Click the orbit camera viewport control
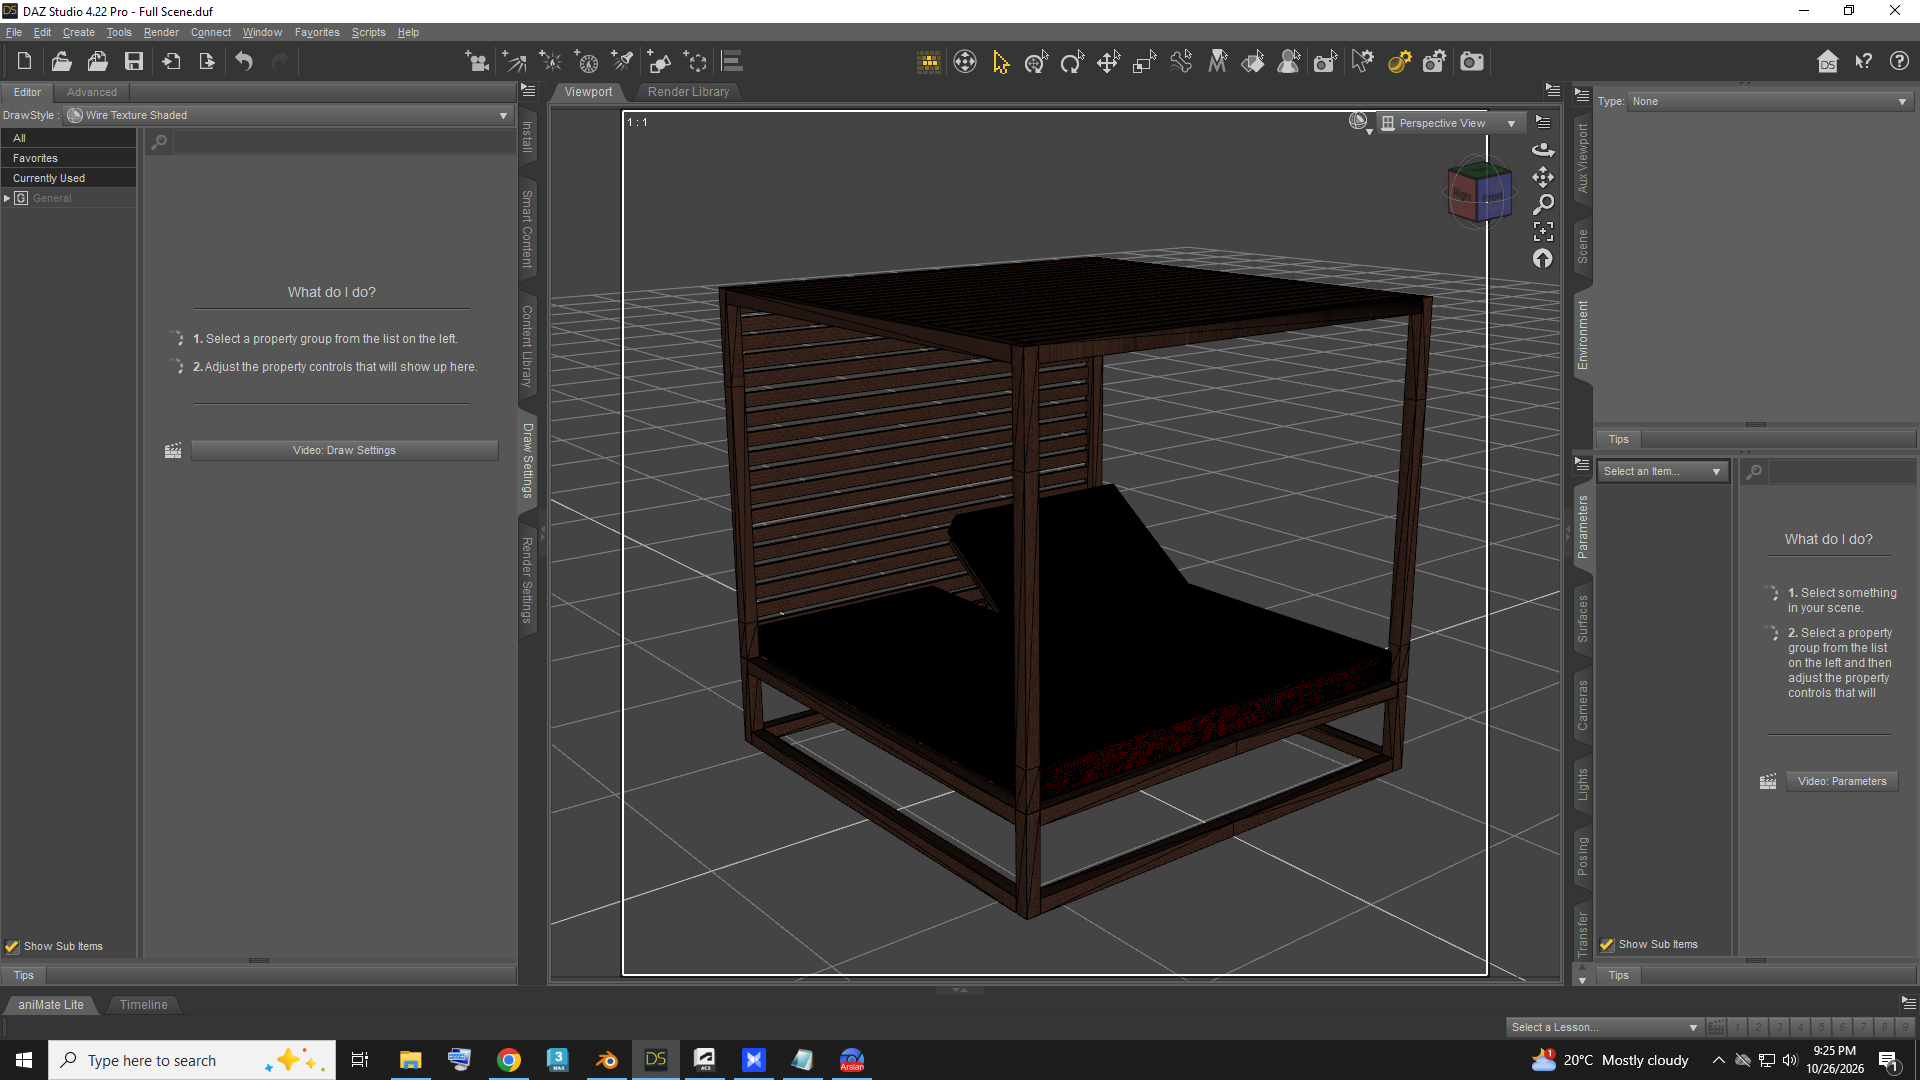The width and height of the screenshot is (1920, 1080). pos(1543,150)
